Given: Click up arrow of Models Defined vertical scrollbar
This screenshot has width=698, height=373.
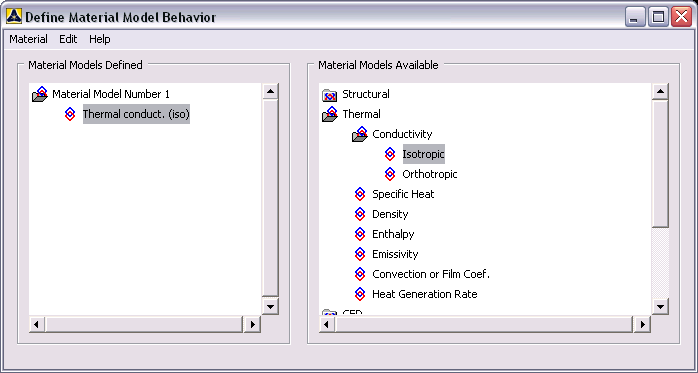Looking at the screenshot, I should 270,92.
